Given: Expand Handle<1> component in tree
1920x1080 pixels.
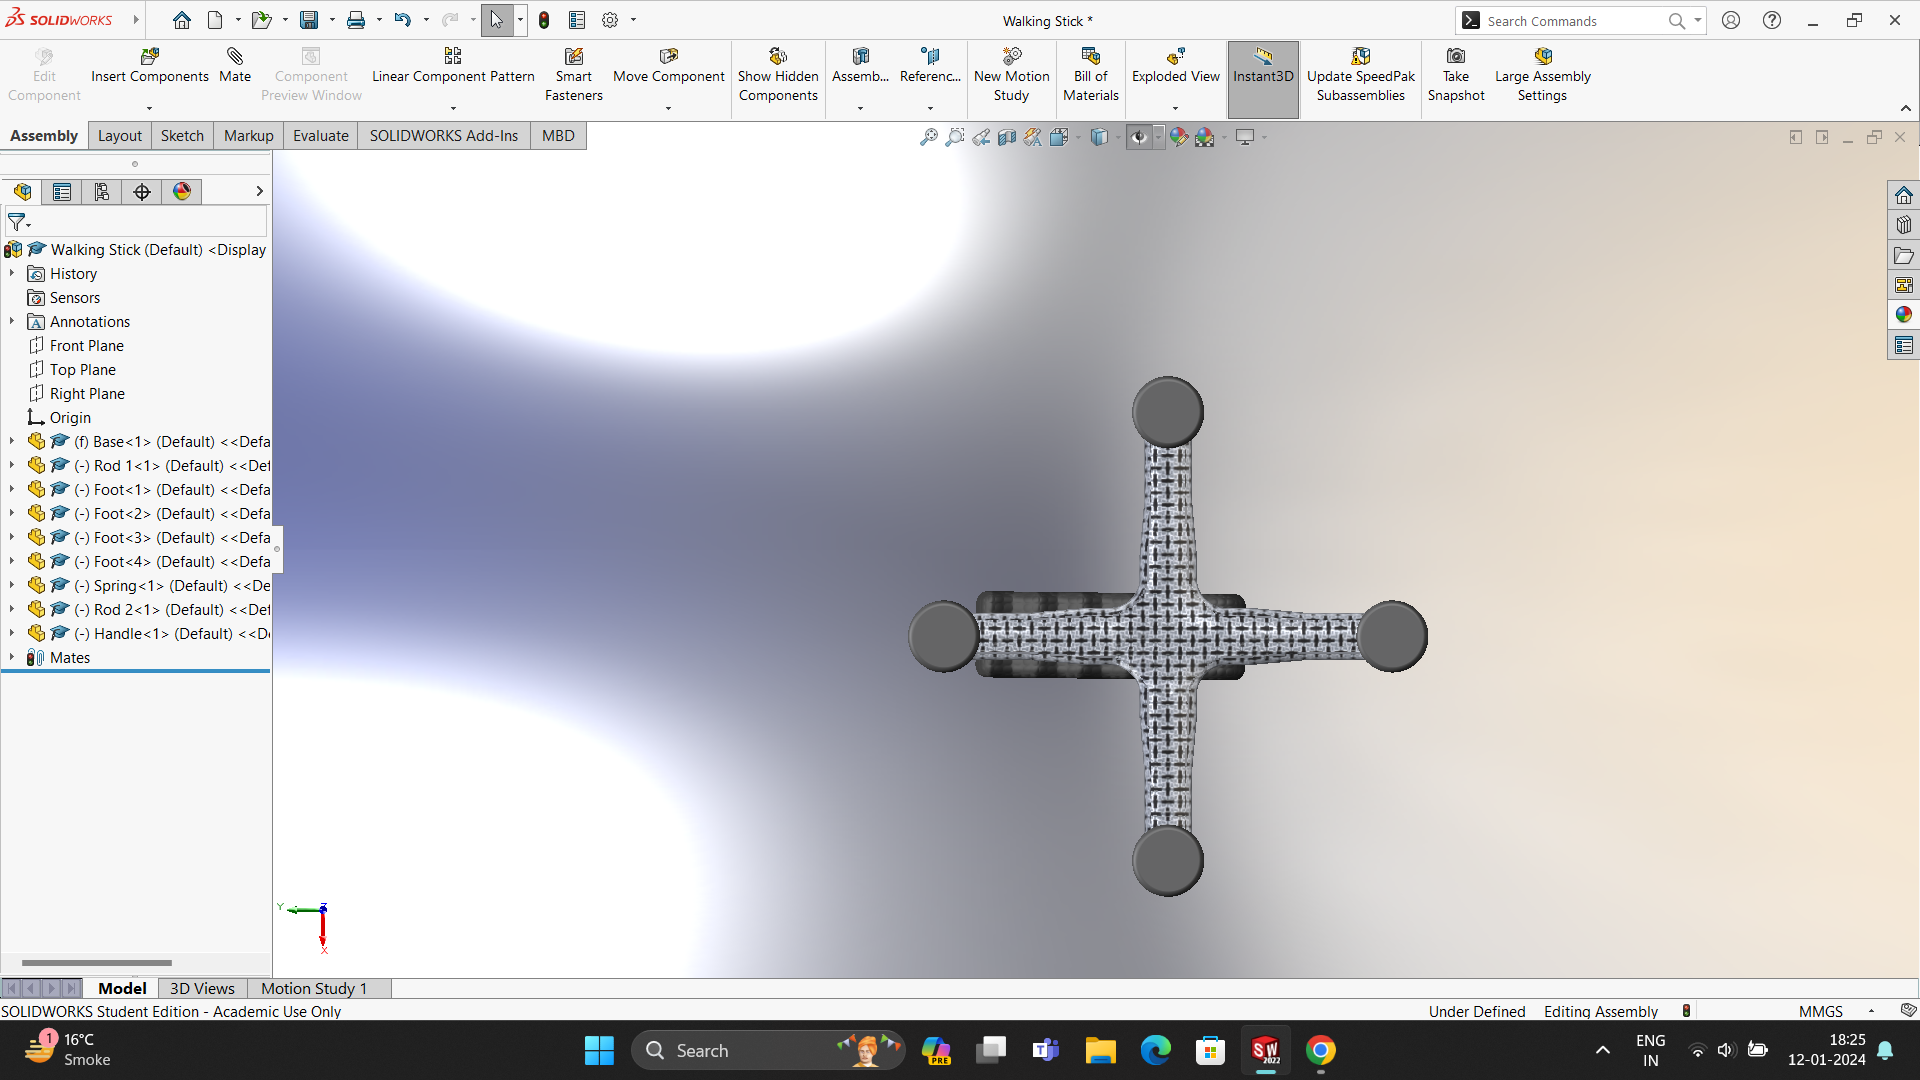Looking at the screenshot, I should (x=12, y=633).
